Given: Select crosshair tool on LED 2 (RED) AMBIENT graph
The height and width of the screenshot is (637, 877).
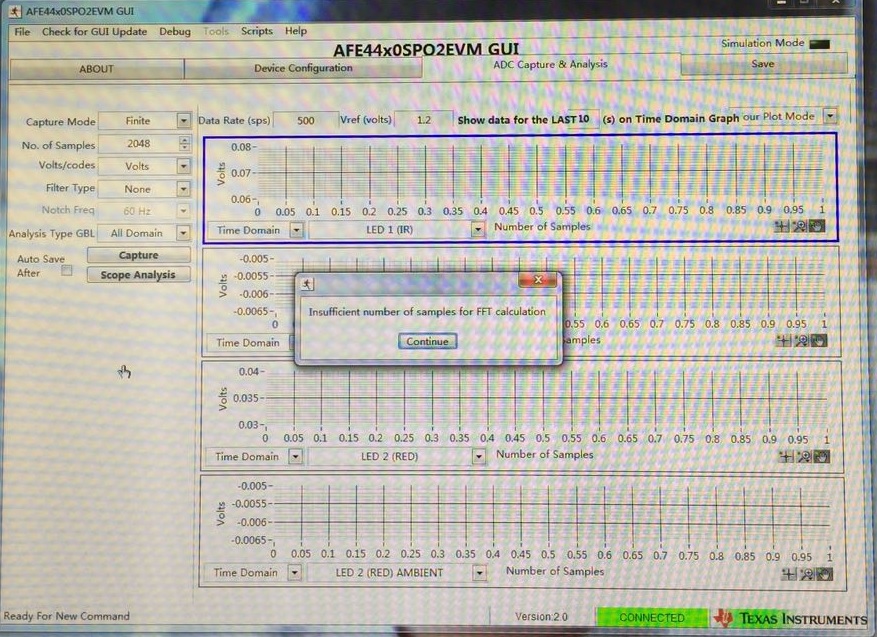Looking at the screenshot, I should tap(789, 574).
